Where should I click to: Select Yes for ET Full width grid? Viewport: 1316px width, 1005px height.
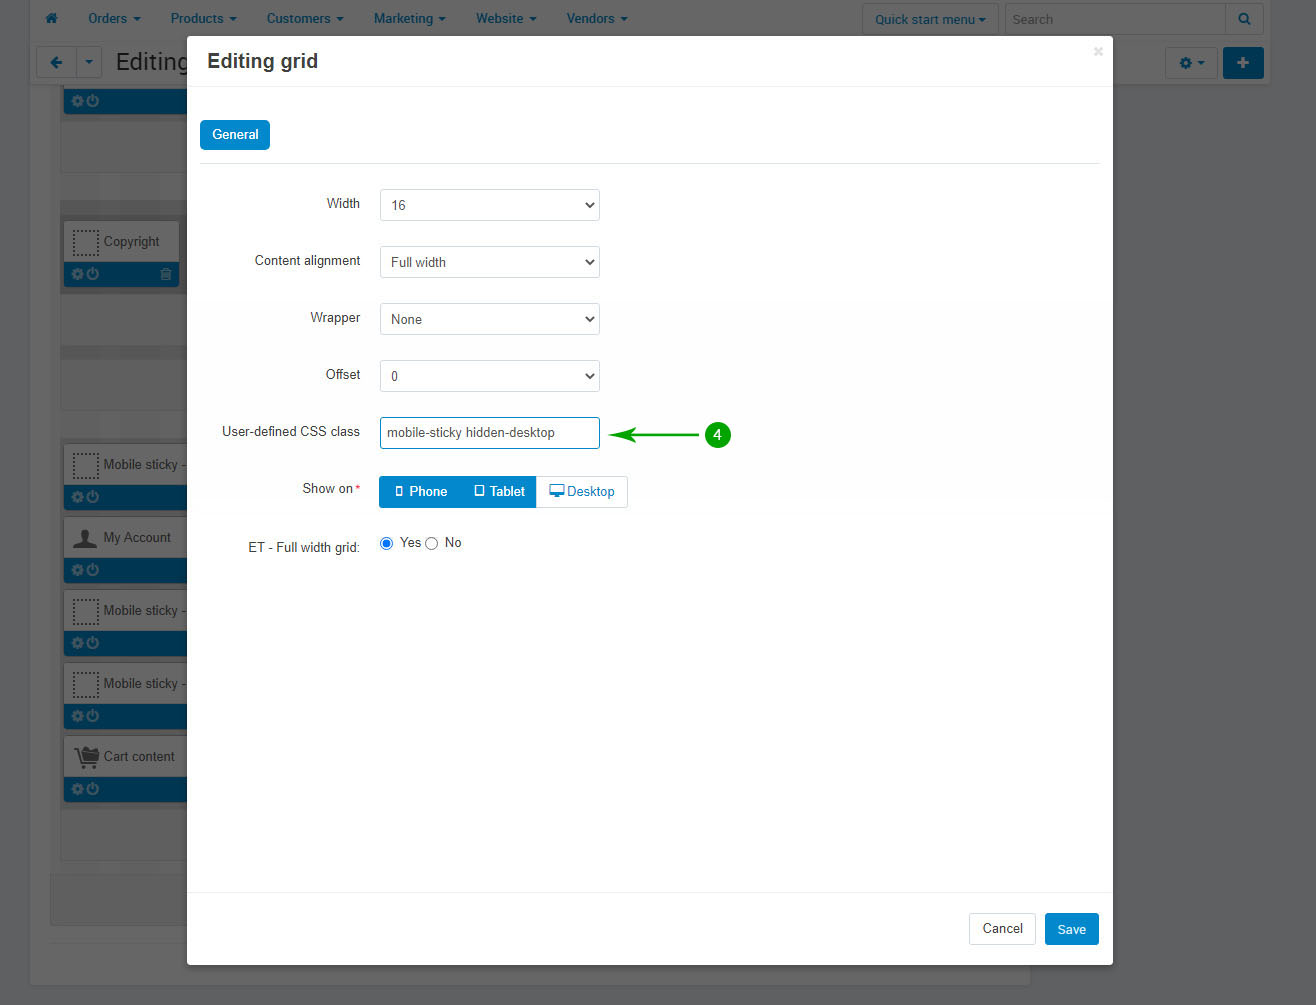pyautogui.click(x=387, y=543)
